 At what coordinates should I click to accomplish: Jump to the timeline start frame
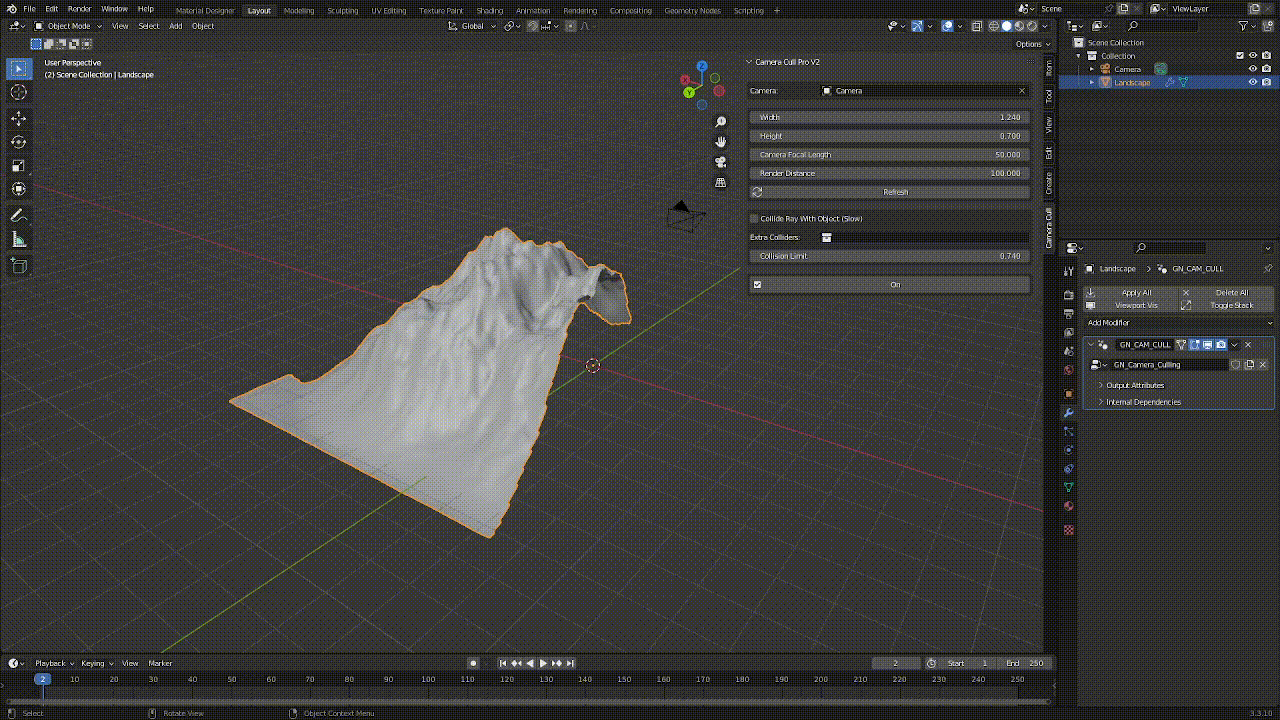[x=503, y=663]
